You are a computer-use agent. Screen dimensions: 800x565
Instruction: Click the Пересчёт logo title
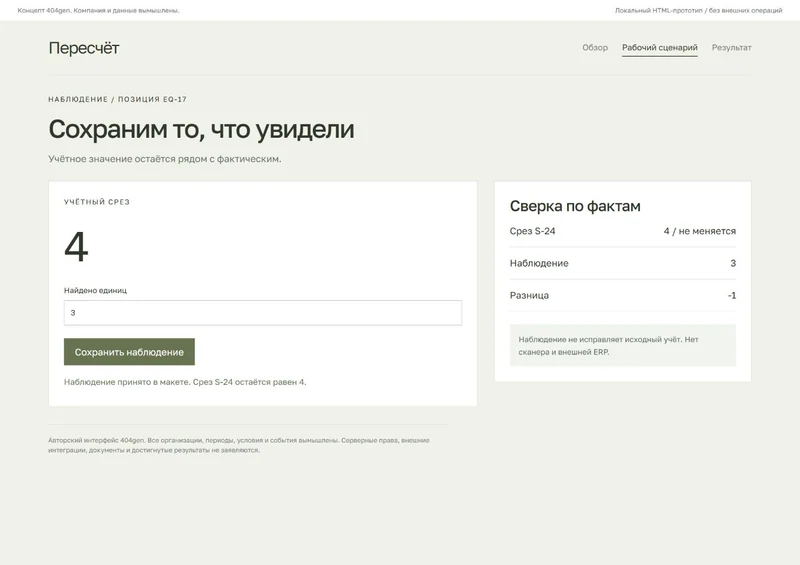tap(84, 48)
